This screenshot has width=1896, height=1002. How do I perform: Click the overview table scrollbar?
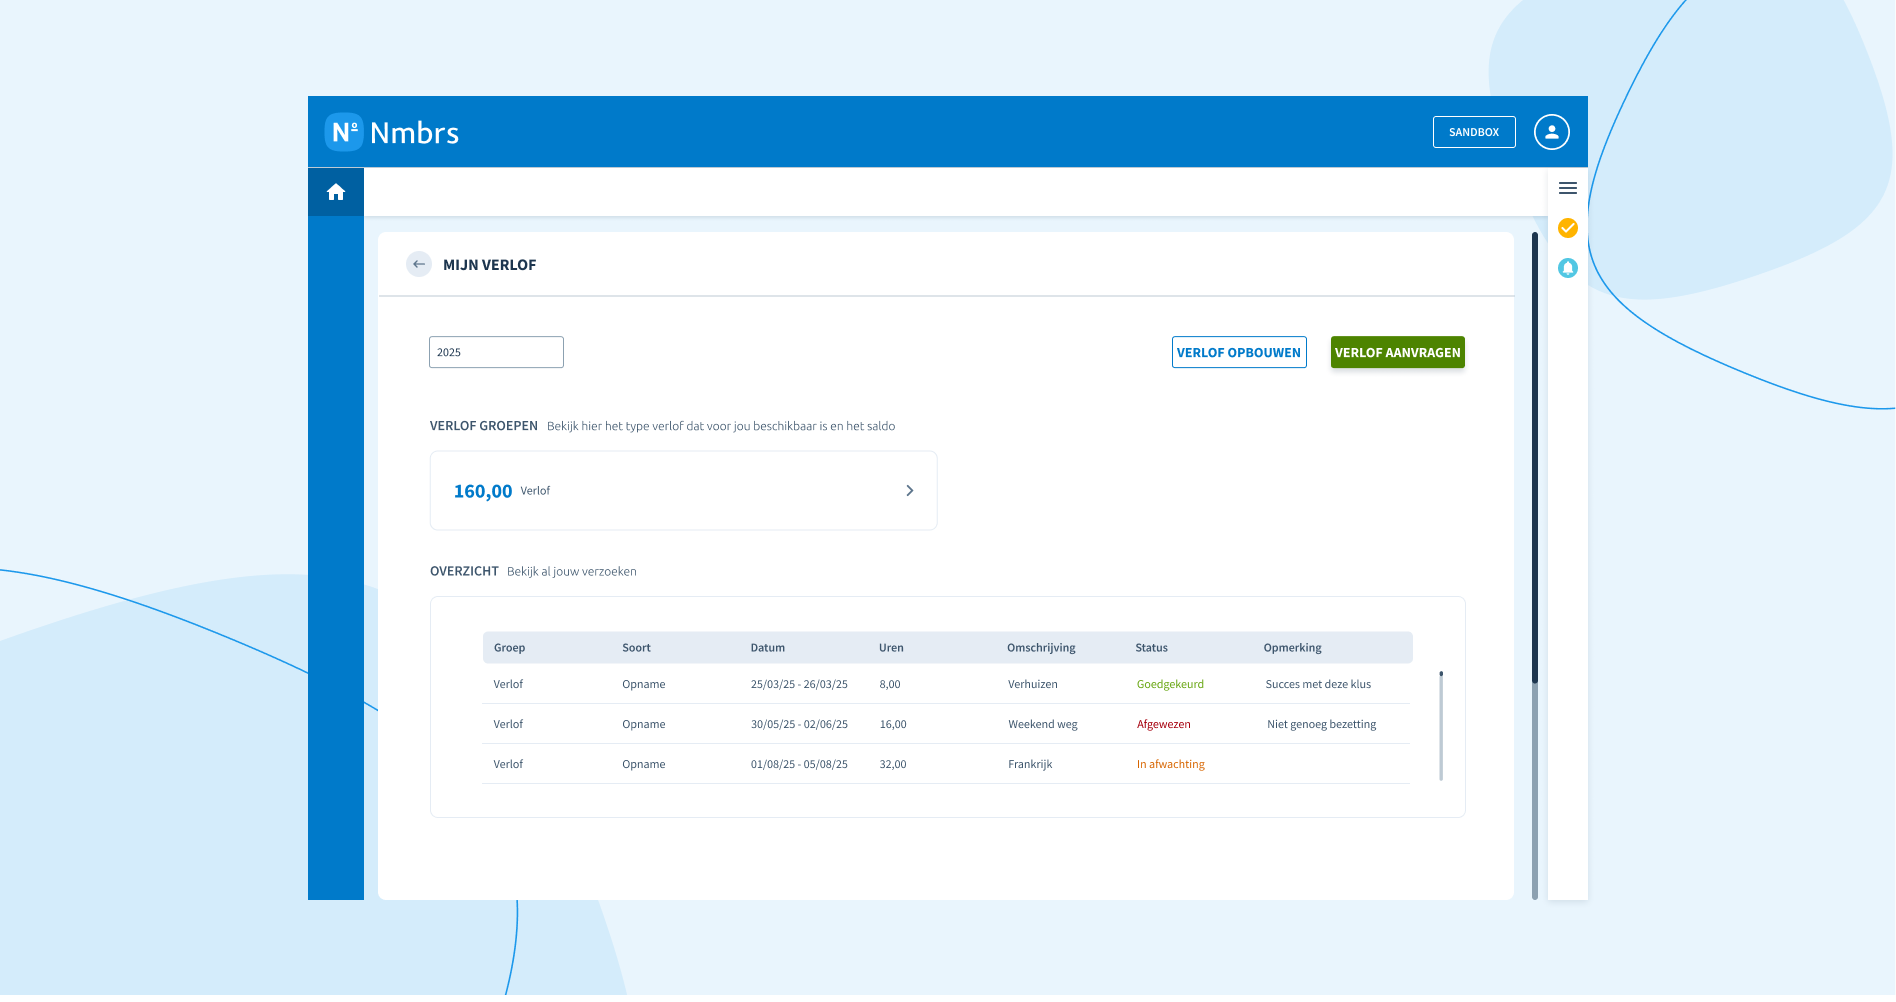(1441, 726)
